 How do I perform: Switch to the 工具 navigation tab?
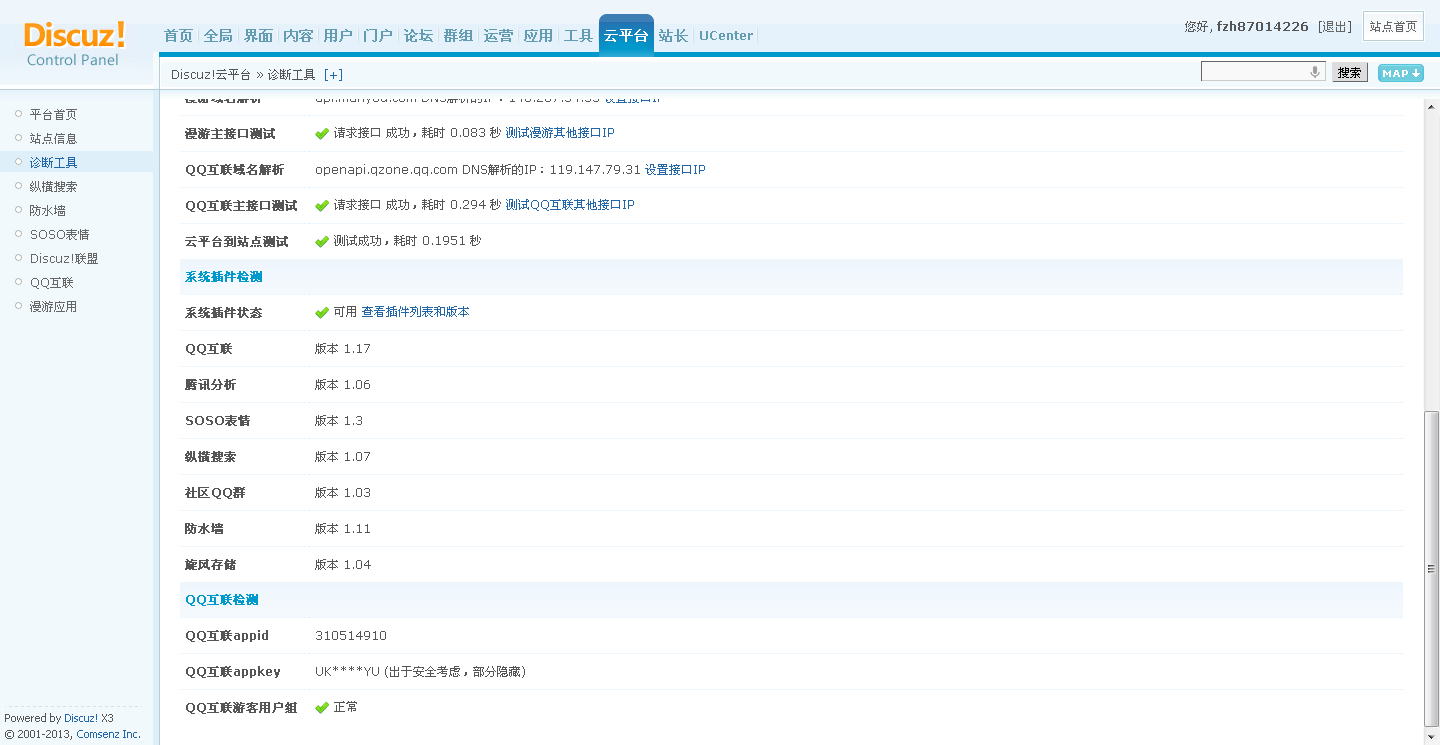pos(578,36)
